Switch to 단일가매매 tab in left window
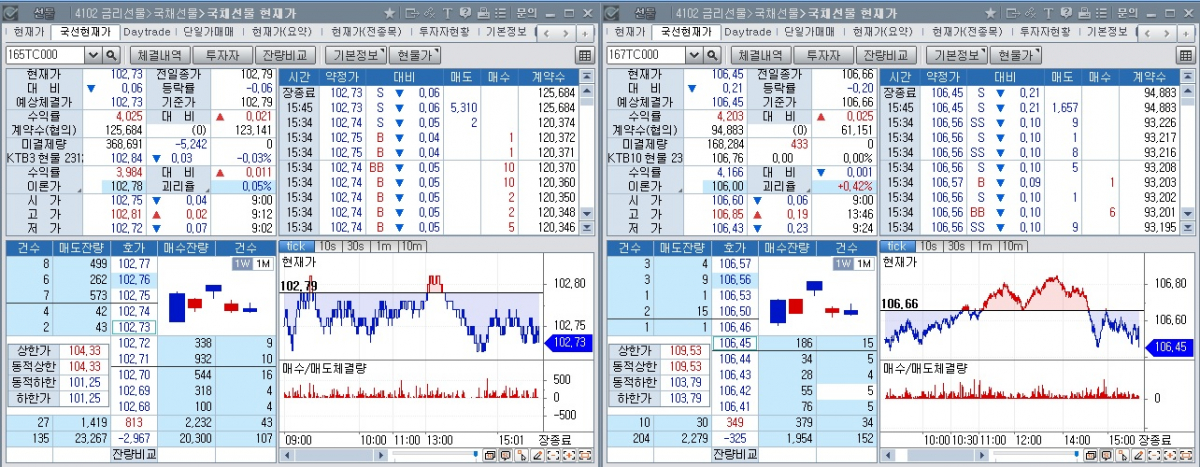1200x467 pixels. click(206, 31)
